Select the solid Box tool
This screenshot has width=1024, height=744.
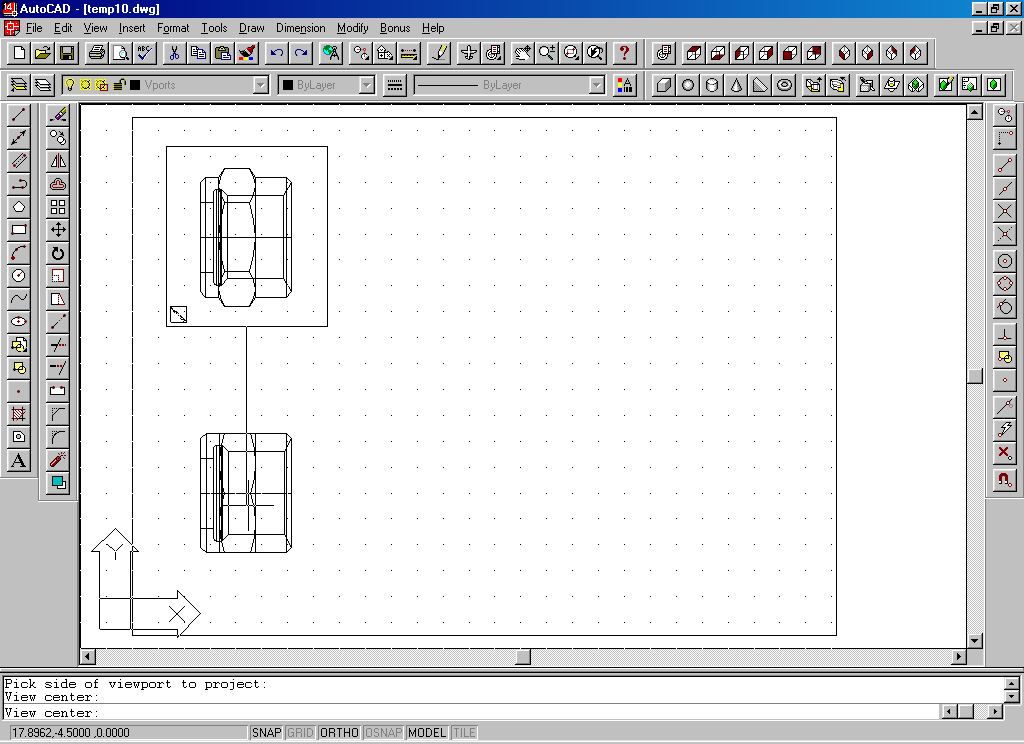point(664,85)
